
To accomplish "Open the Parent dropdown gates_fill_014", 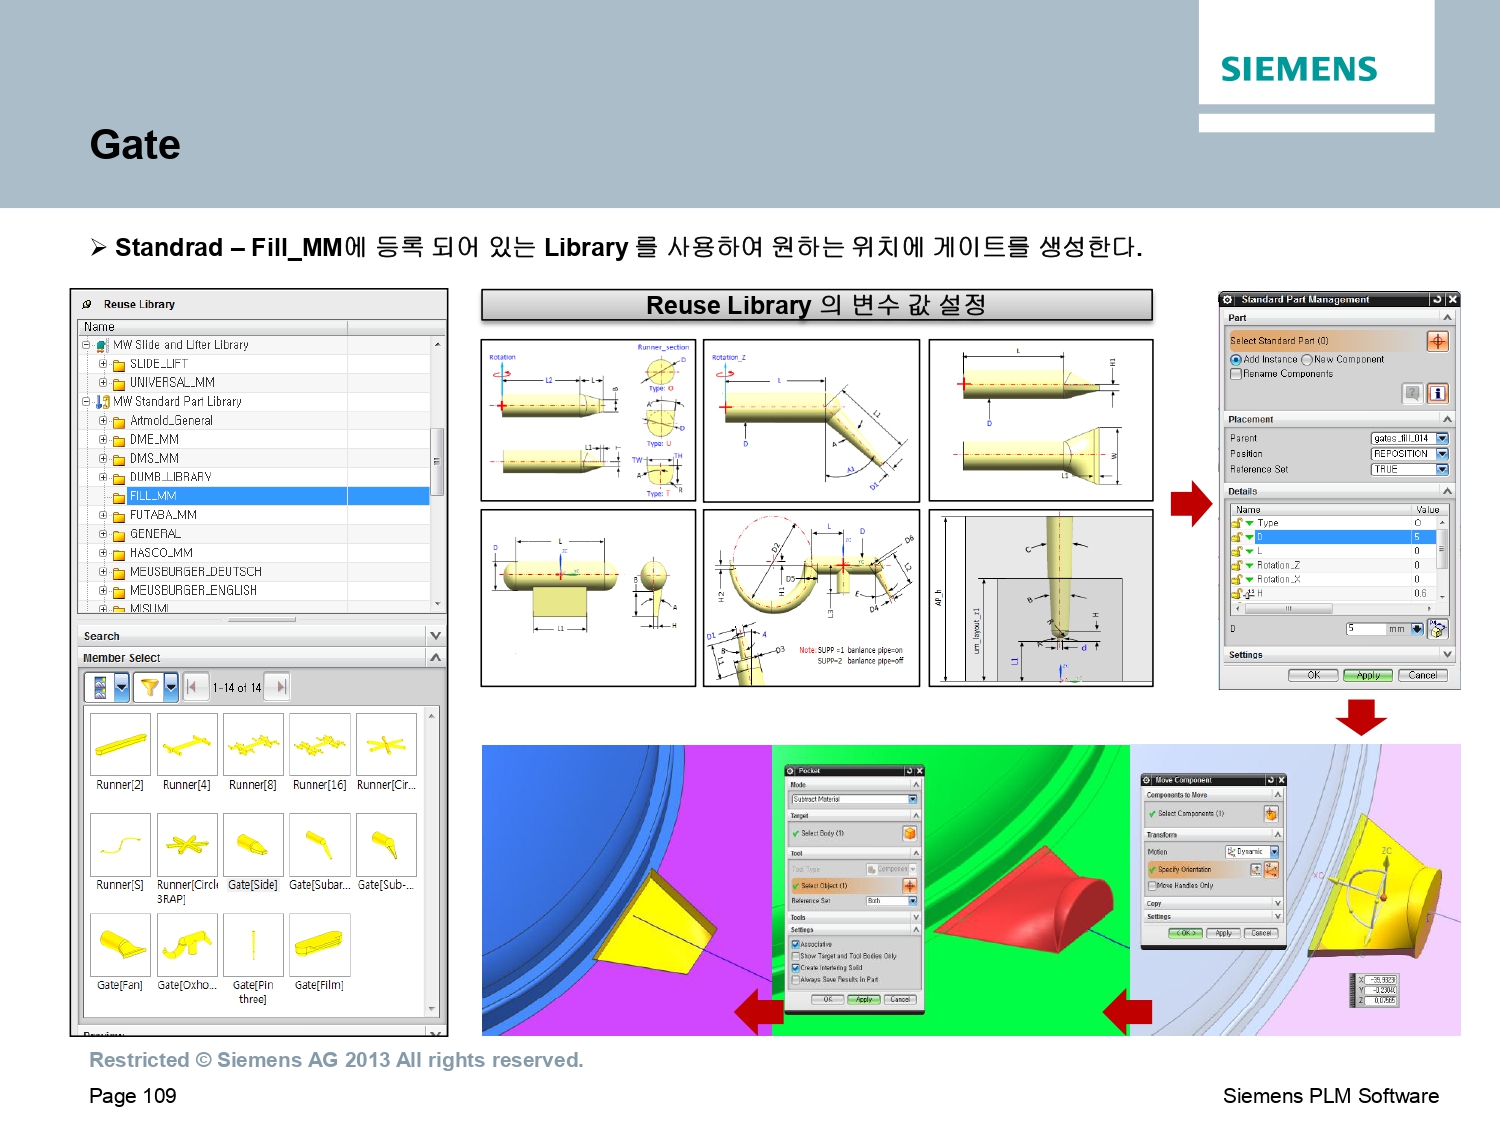I will point(1410,438).
